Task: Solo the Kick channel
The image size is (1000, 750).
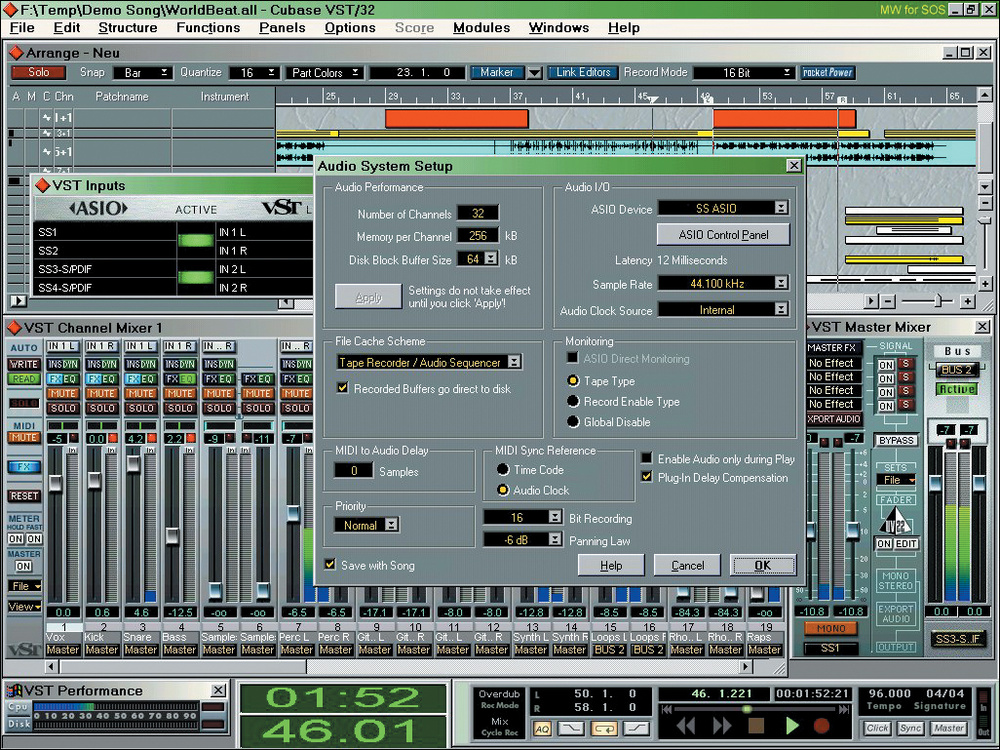Action: (x=102, y=408)
